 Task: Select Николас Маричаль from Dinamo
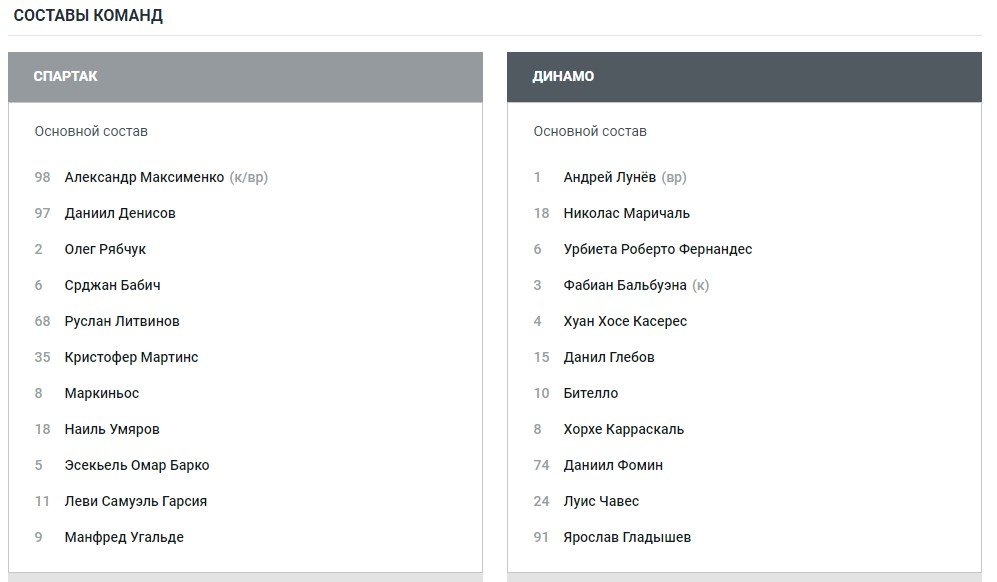(626, 213)
